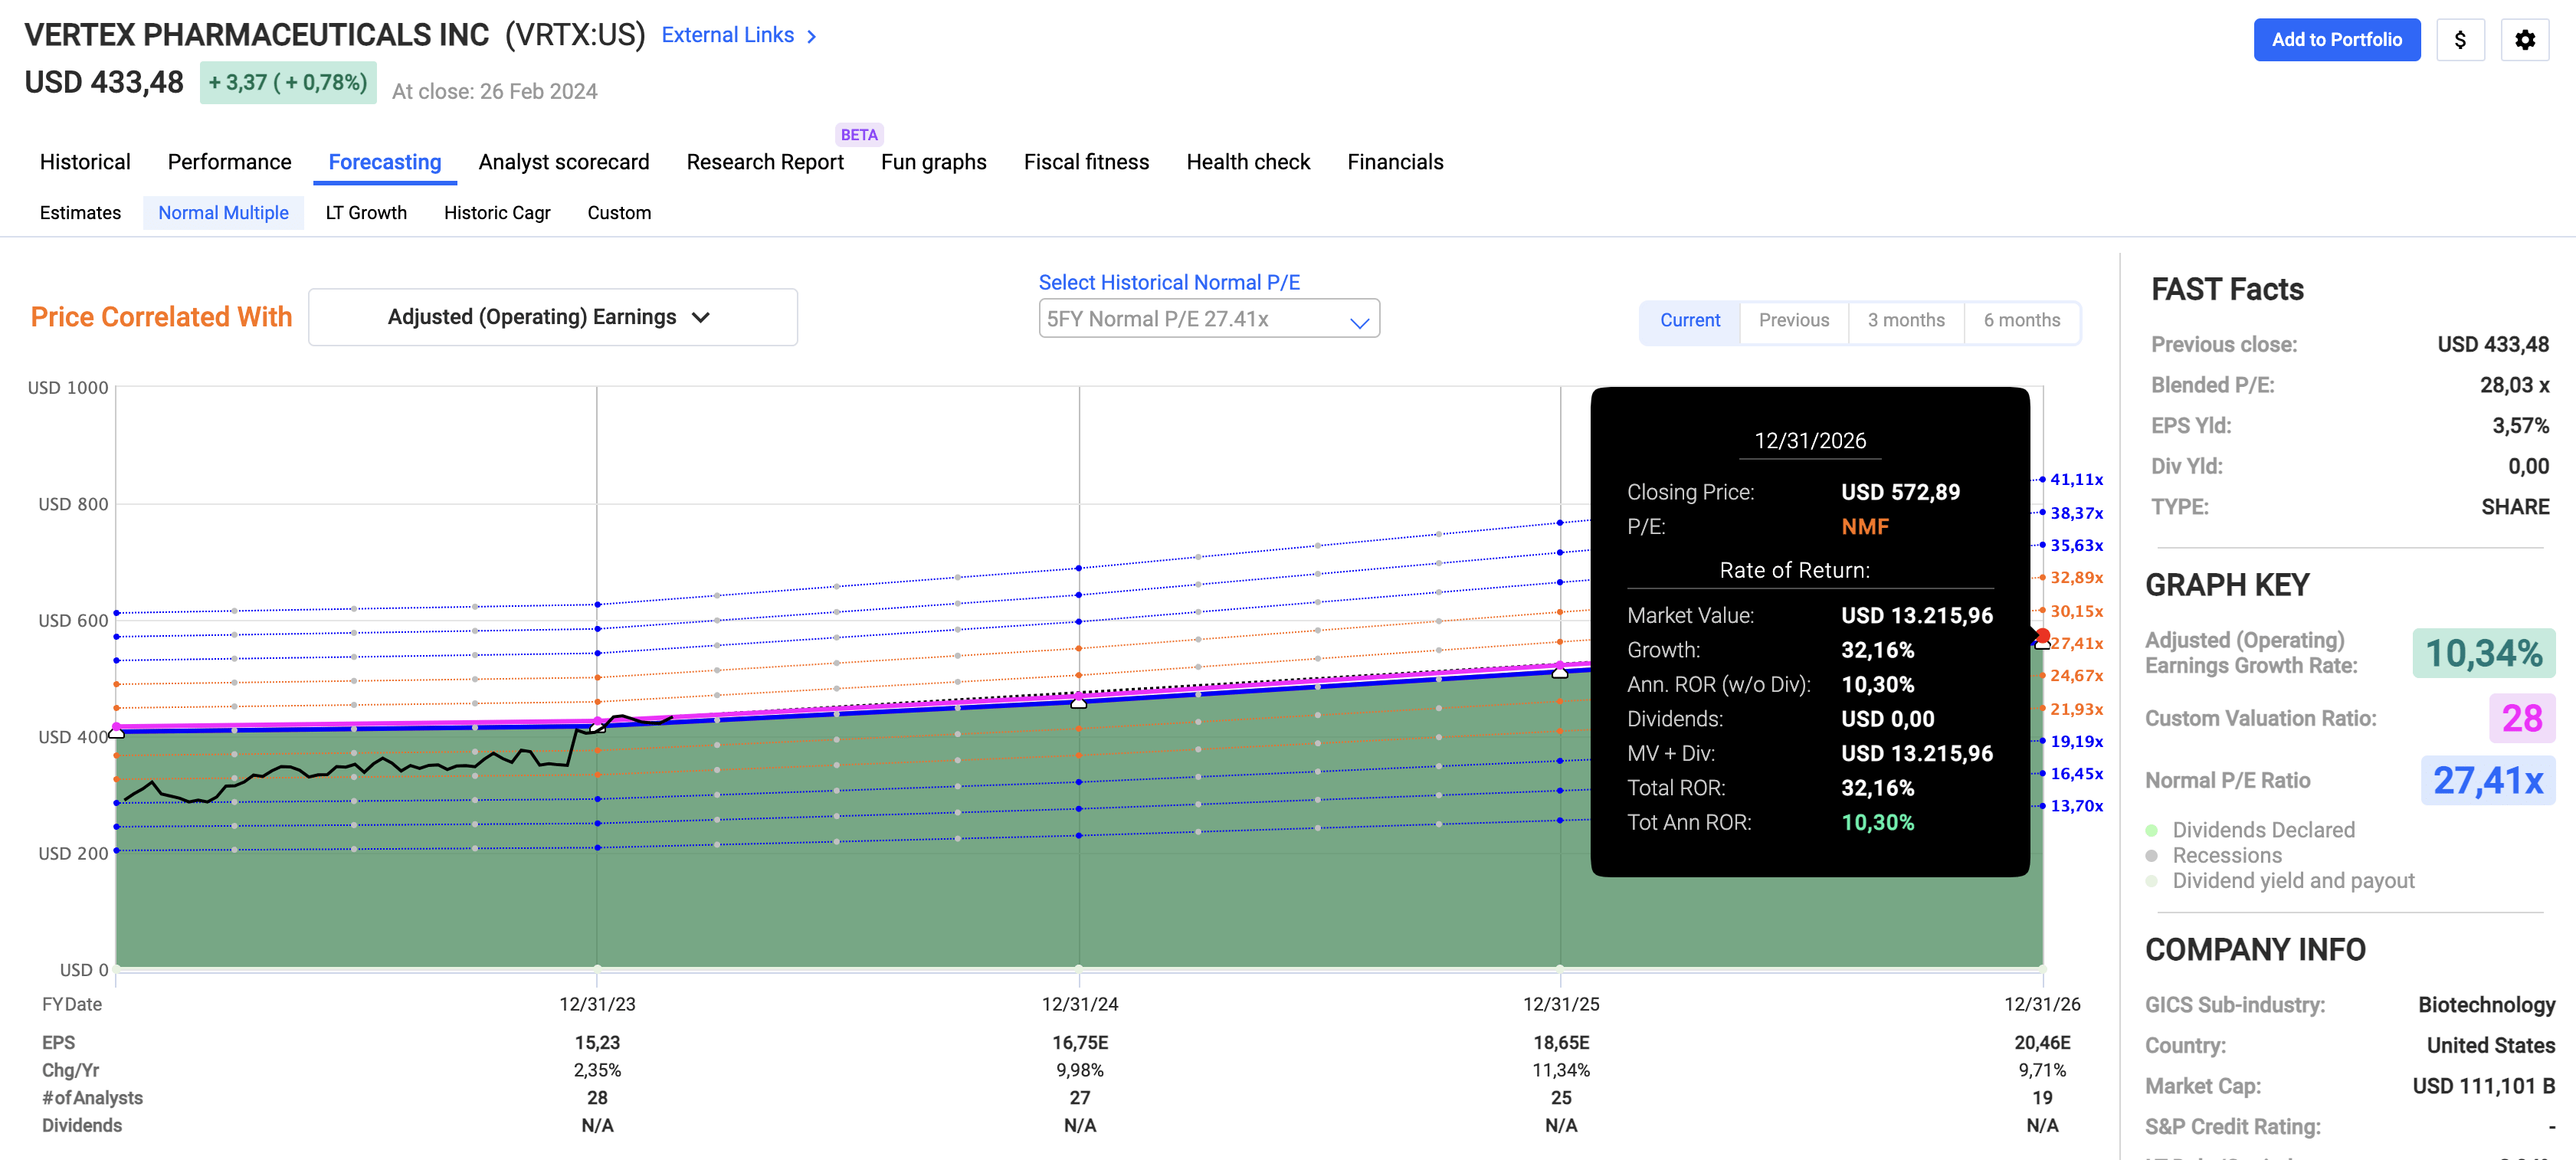Click the BETA badge above Research Report
Screen dimensions: 2576x1160
(859, 135)
